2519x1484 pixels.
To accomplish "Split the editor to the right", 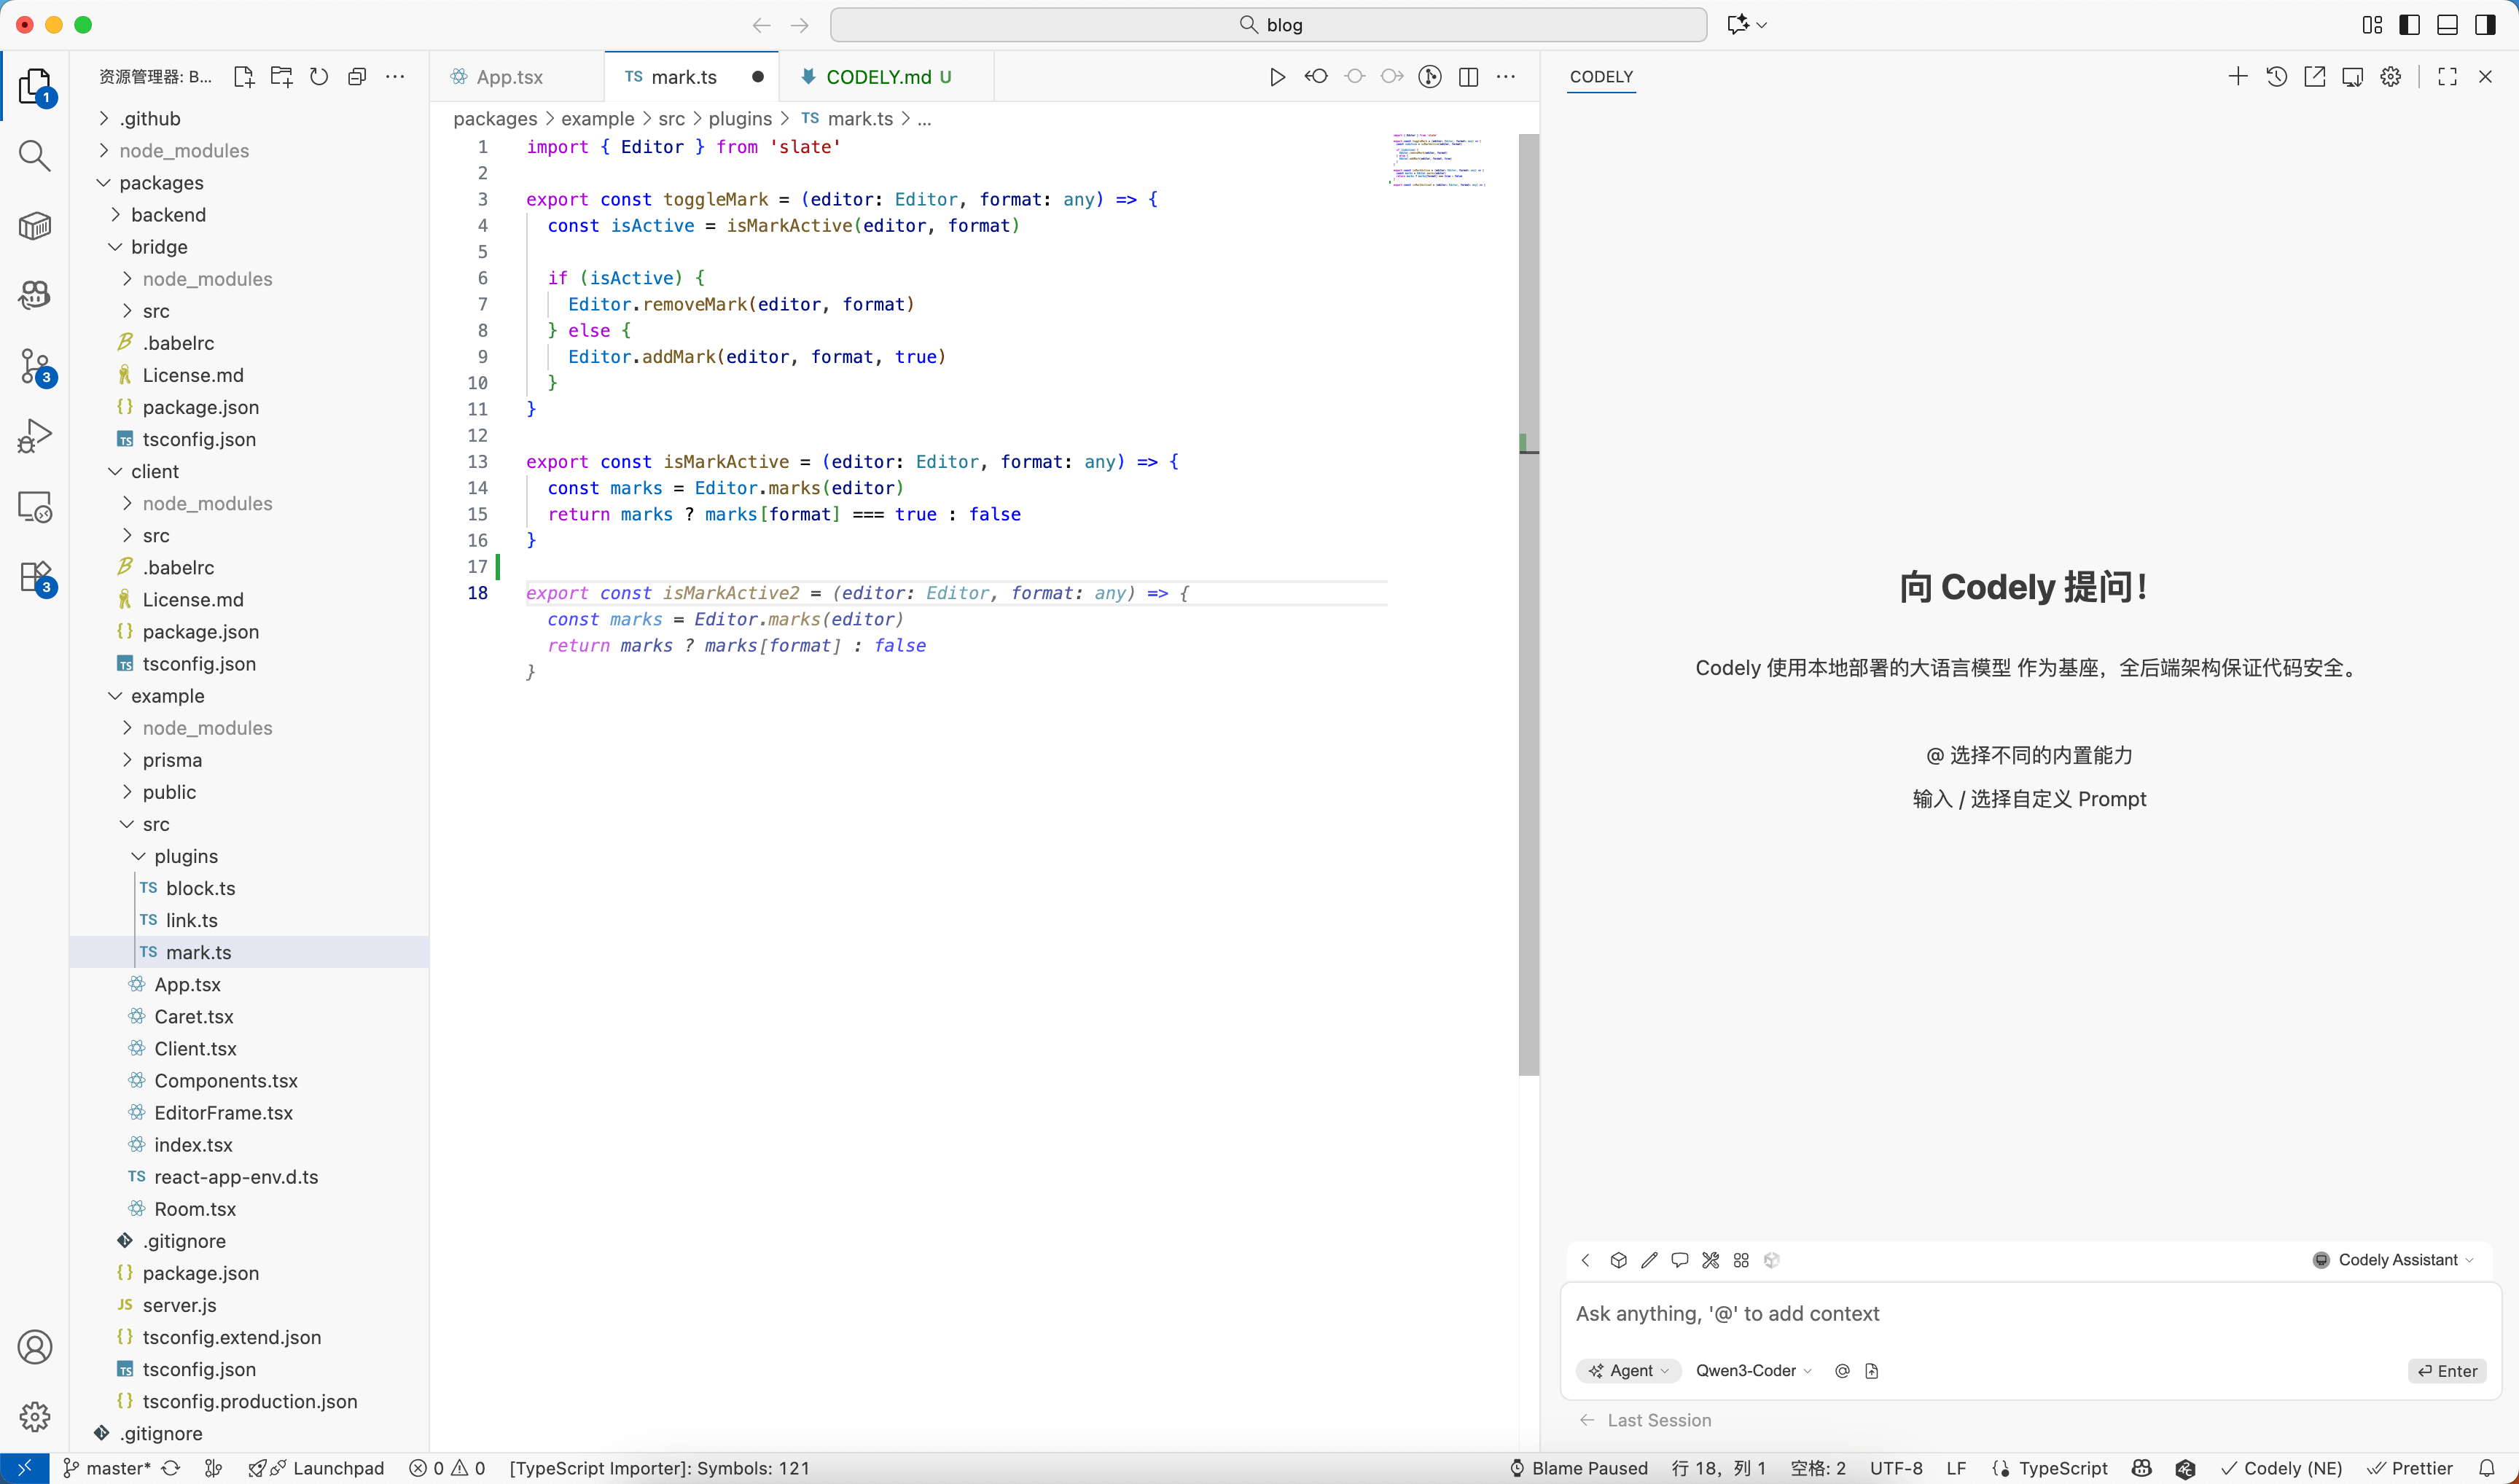I will tap(1468, 77).
